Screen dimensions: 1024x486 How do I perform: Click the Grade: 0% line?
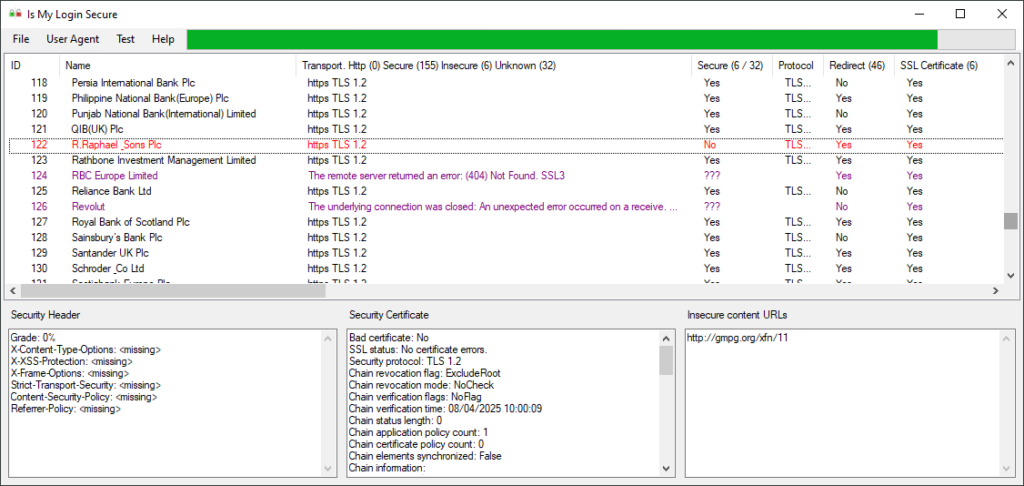33,338
